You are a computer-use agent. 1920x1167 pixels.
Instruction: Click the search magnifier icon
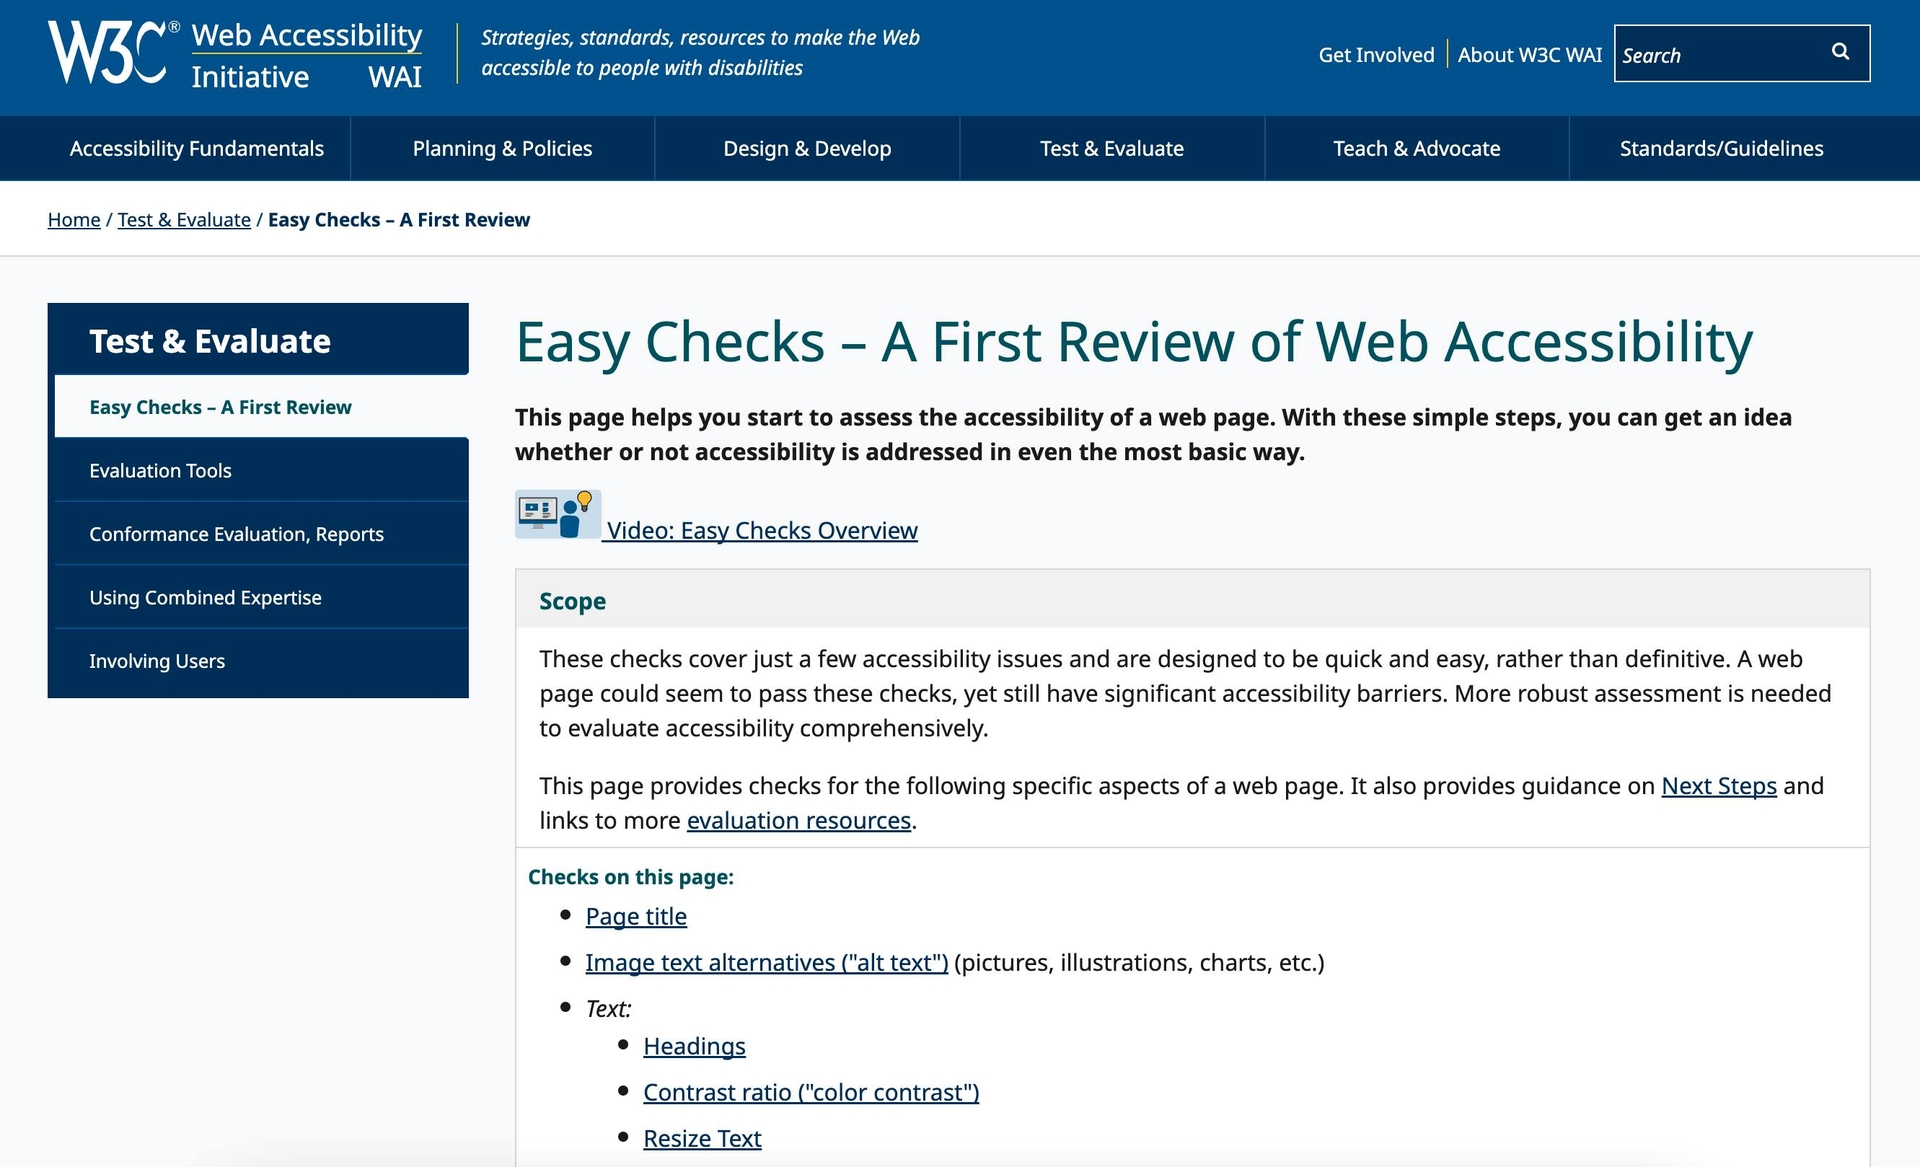[x=1840, y=52]
